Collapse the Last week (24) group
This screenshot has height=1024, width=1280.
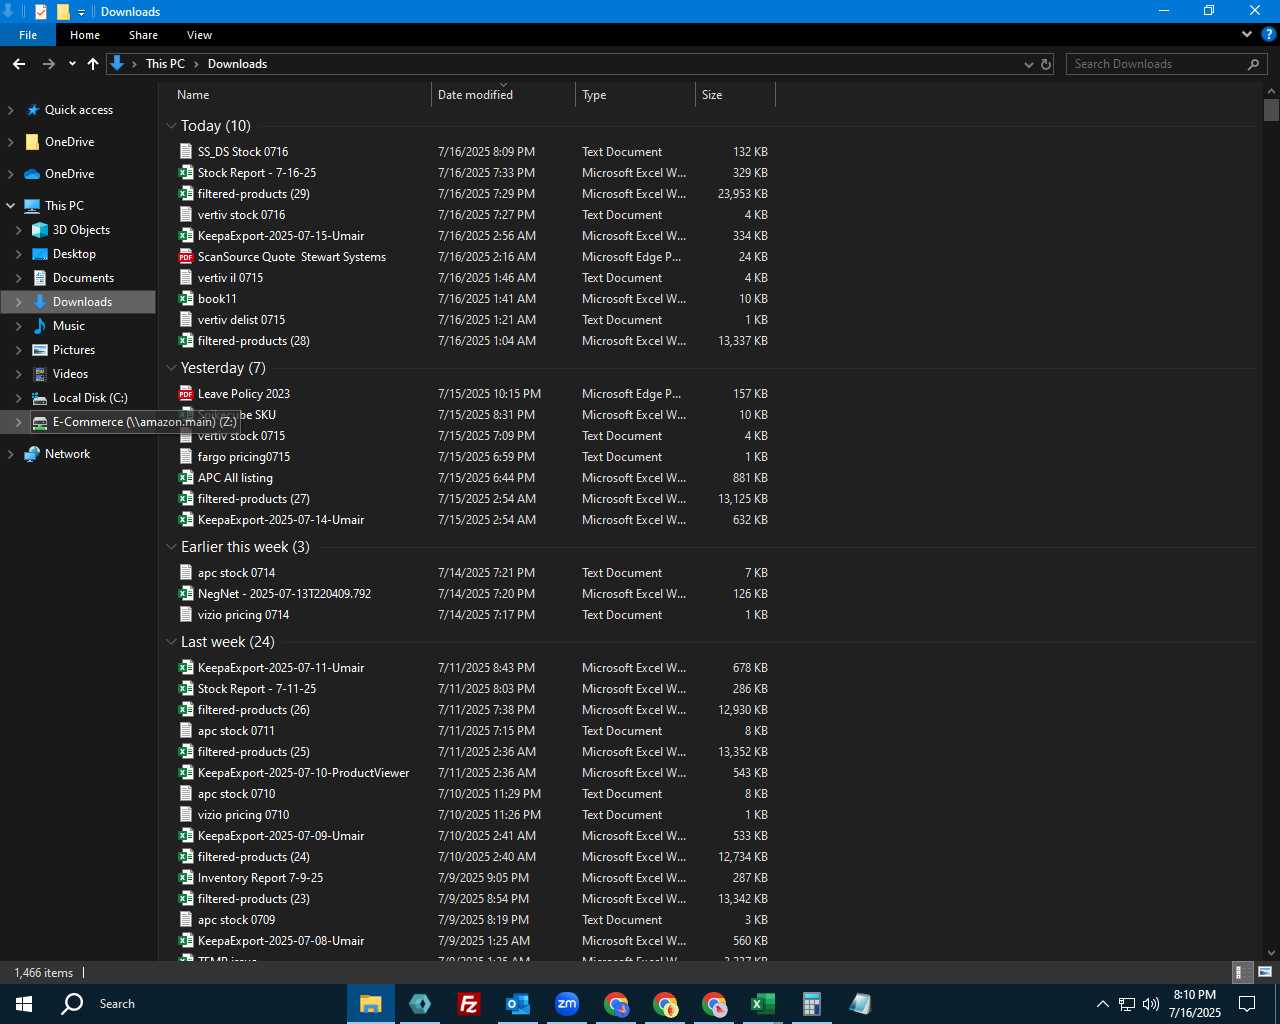click(x=171, y=642)
